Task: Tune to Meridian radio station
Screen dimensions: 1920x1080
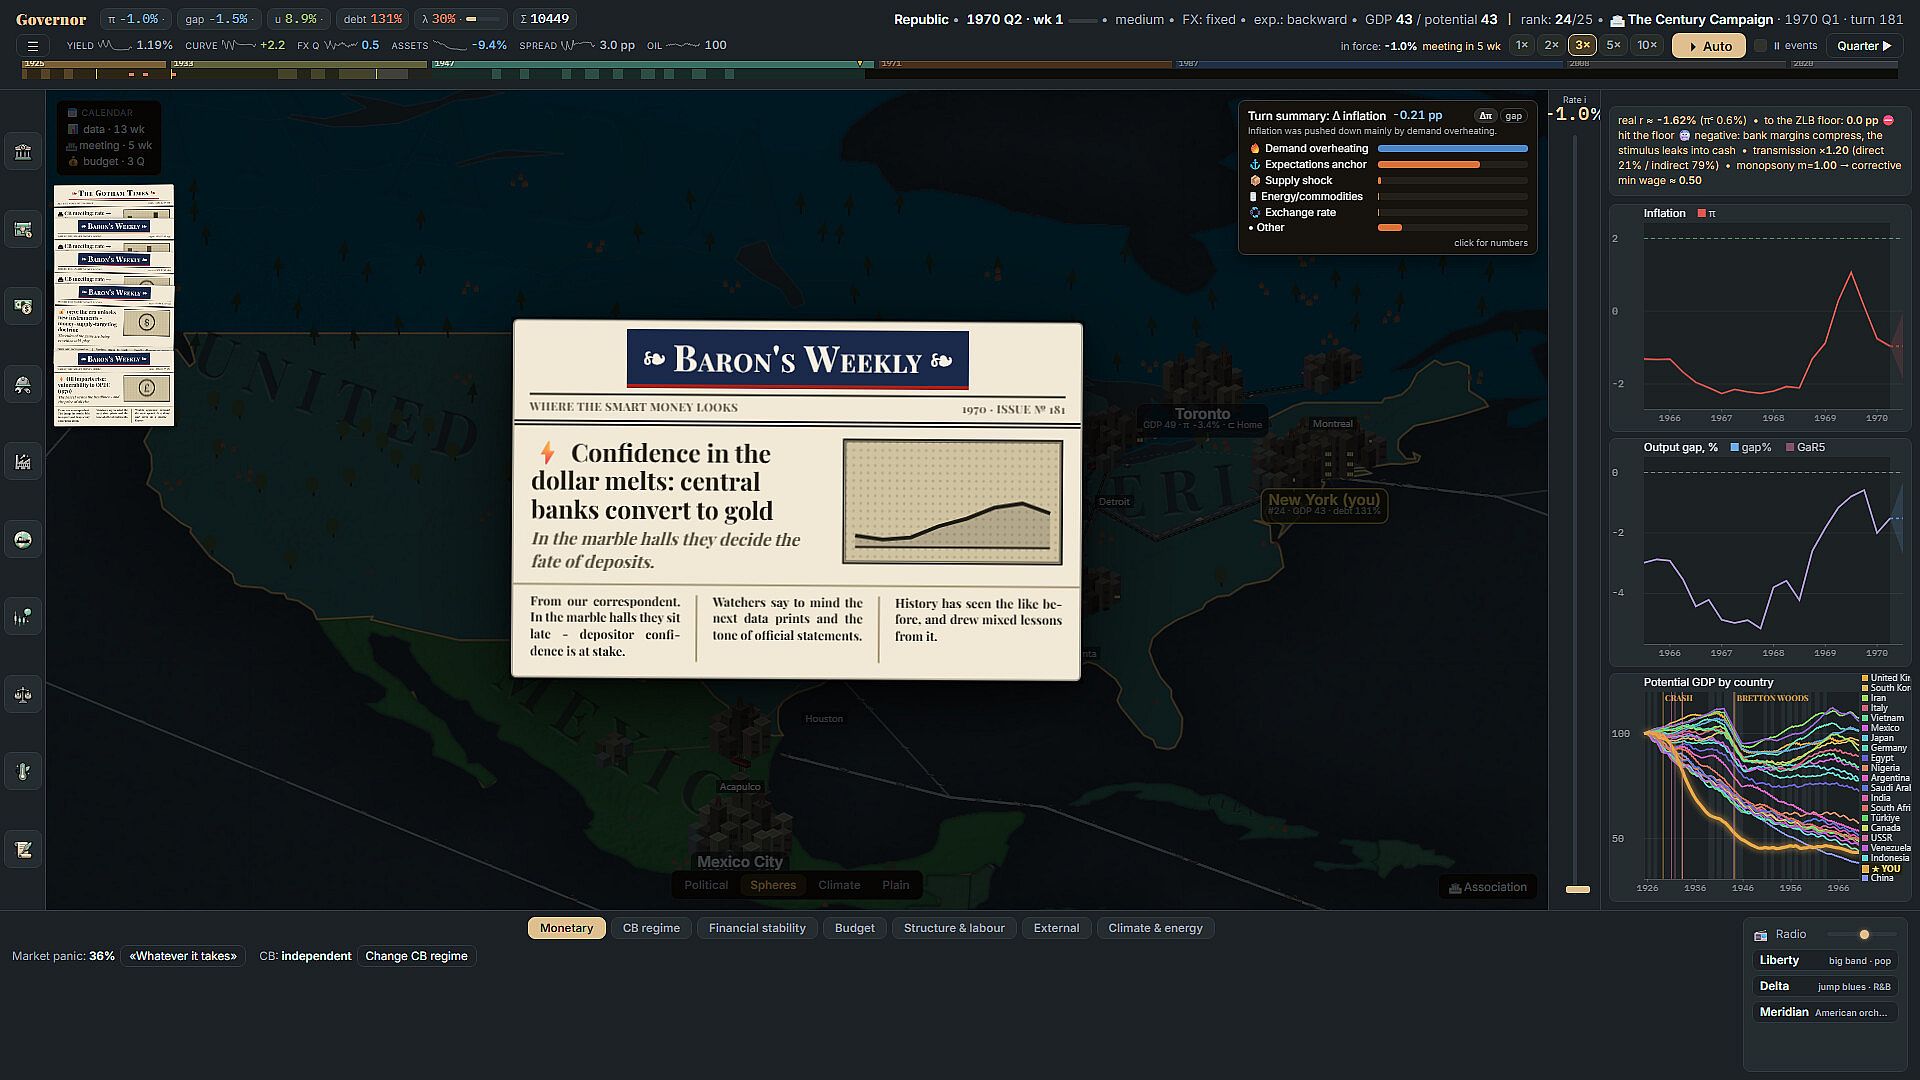Action: 1825,1013
